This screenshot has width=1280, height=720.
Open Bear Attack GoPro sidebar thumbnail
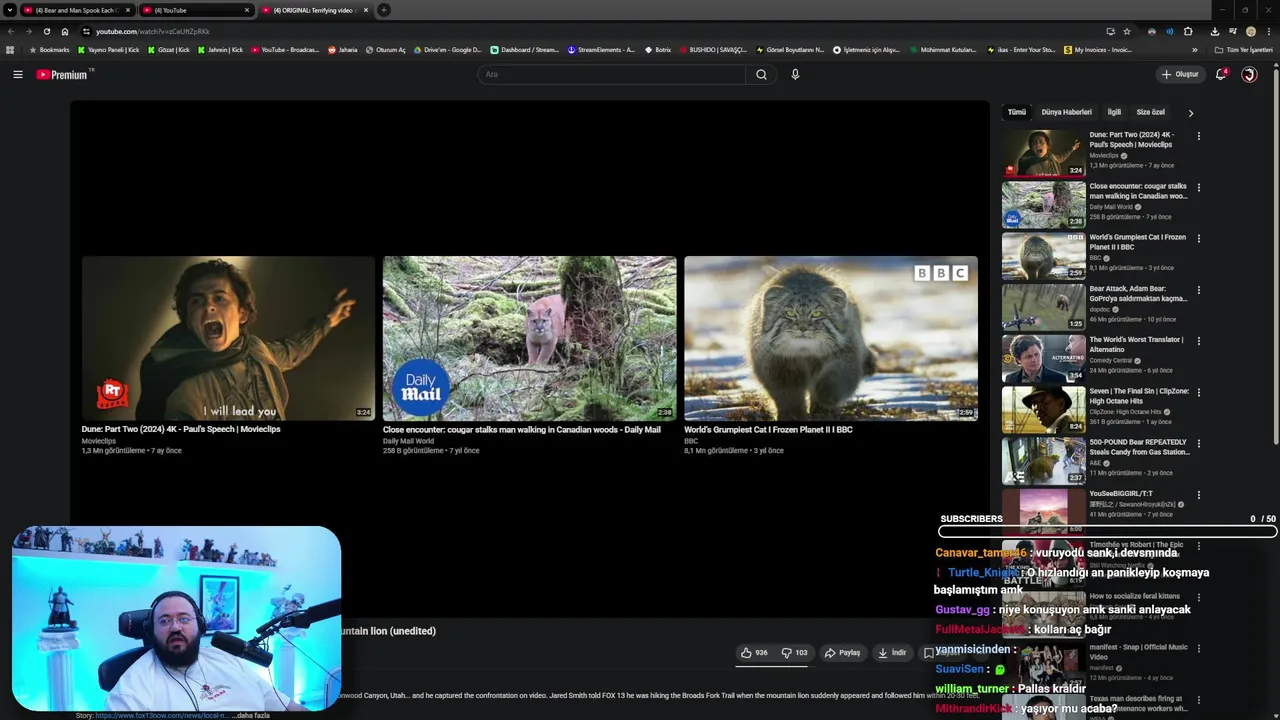pyautogui.click(x=1043, y=307)
